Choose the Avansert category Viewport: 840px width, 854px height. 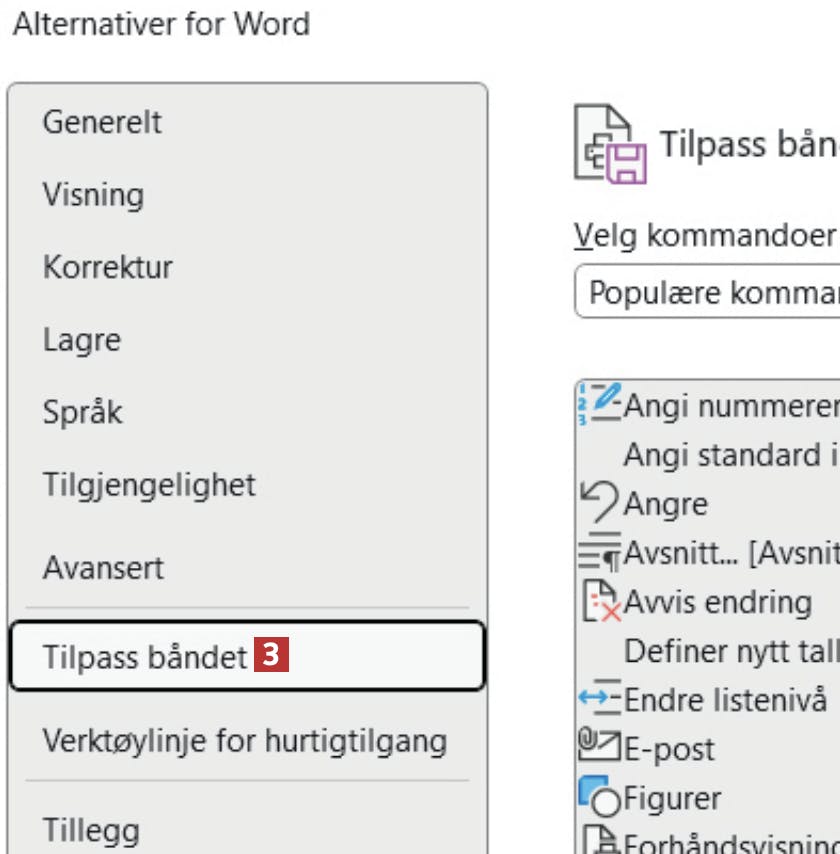point(248,568)
